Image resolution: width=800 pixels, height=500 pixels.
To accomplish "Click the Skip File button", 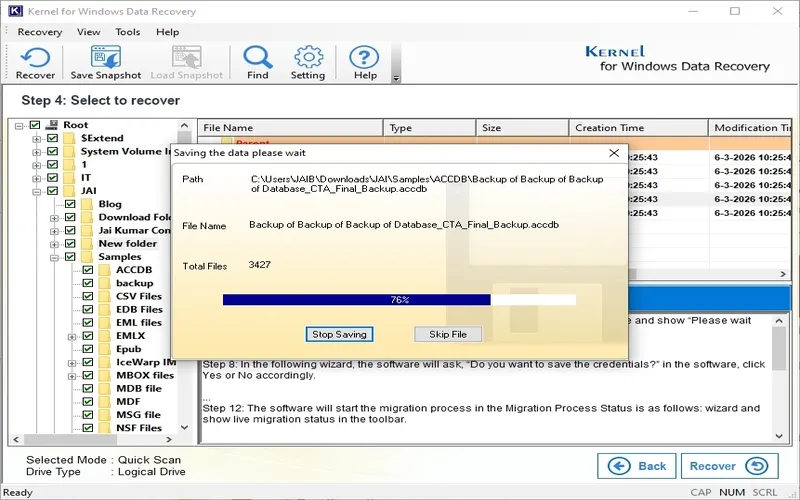I will (x=448, y=334).
